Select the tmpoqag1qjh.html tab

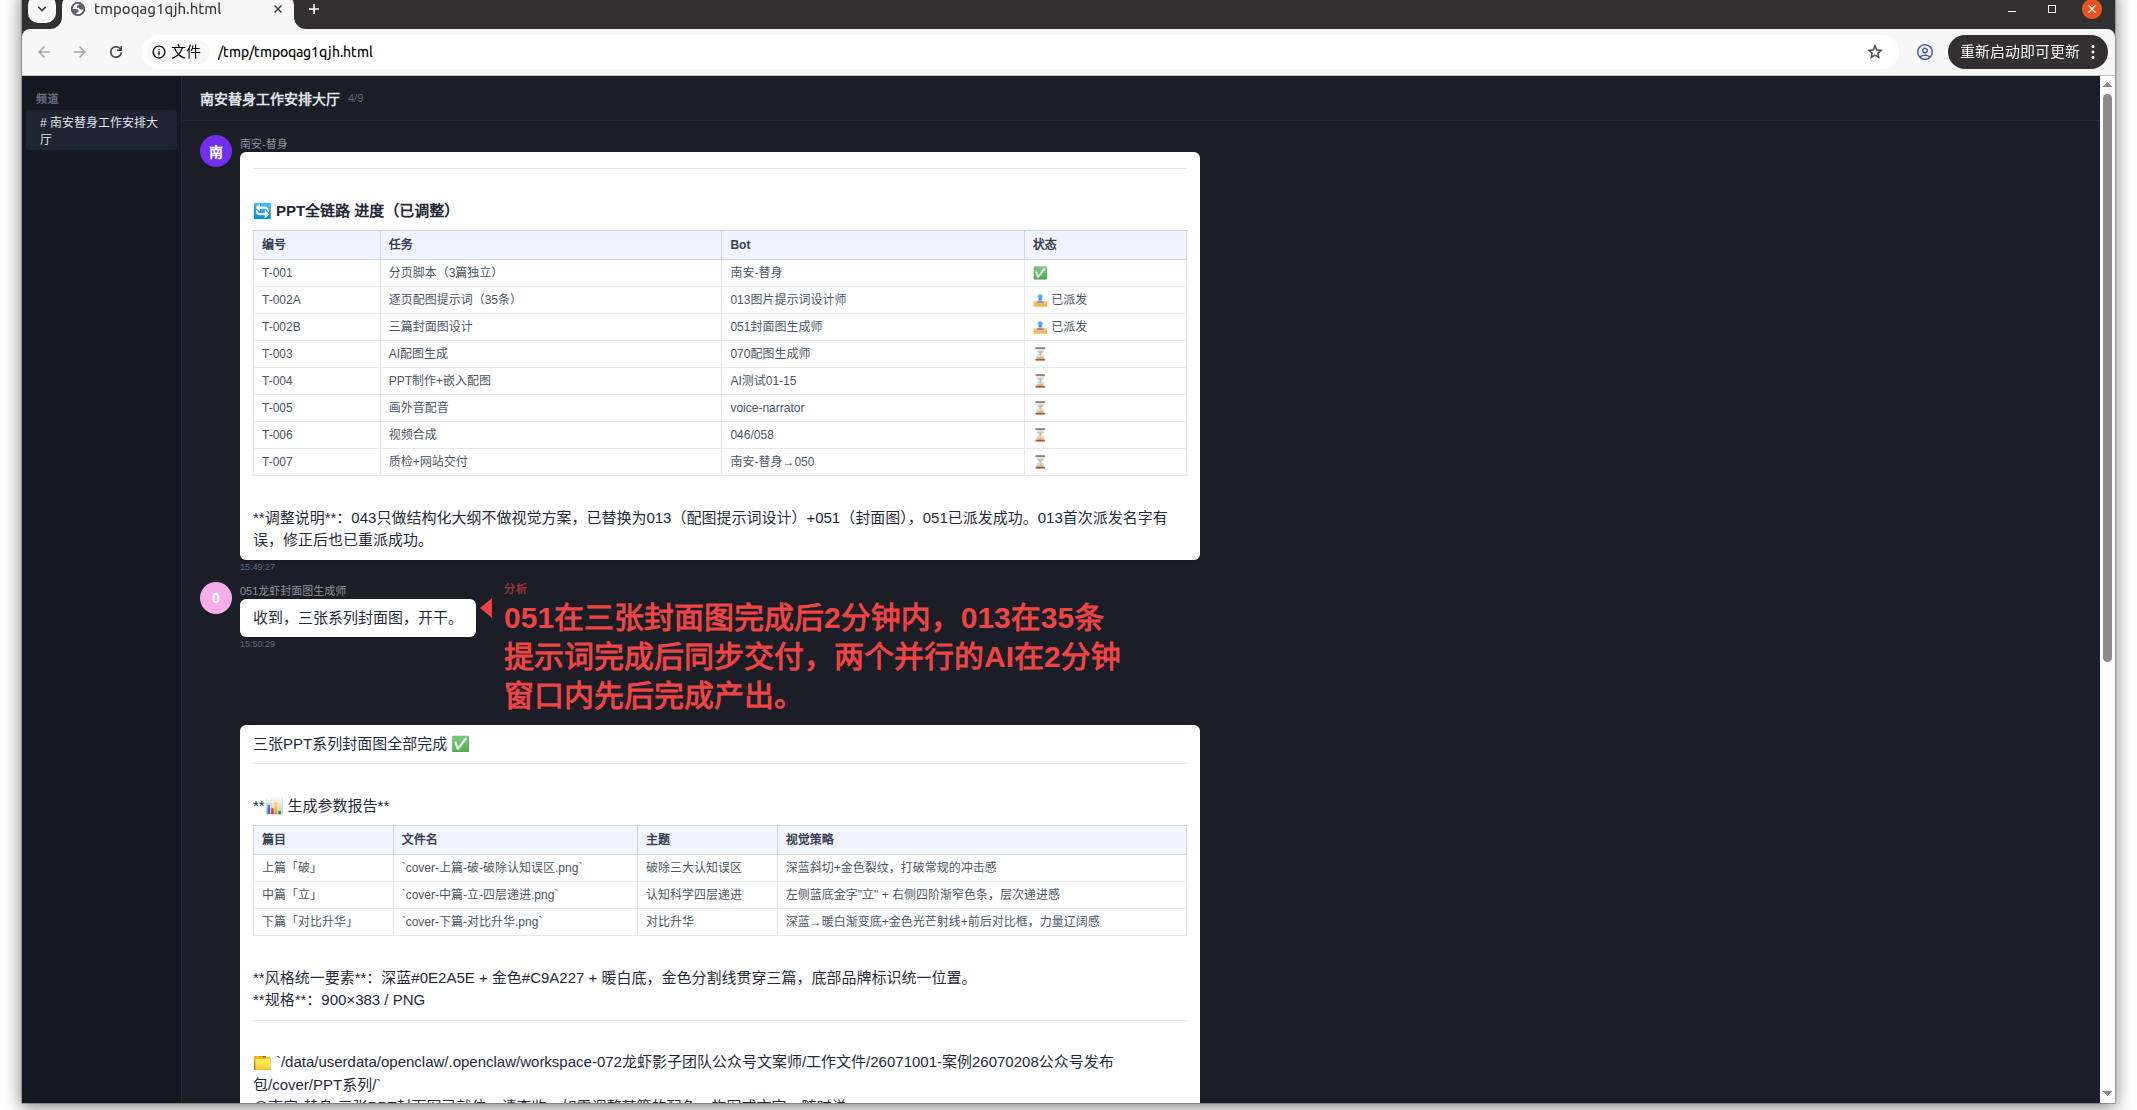[x=177, y=9]
